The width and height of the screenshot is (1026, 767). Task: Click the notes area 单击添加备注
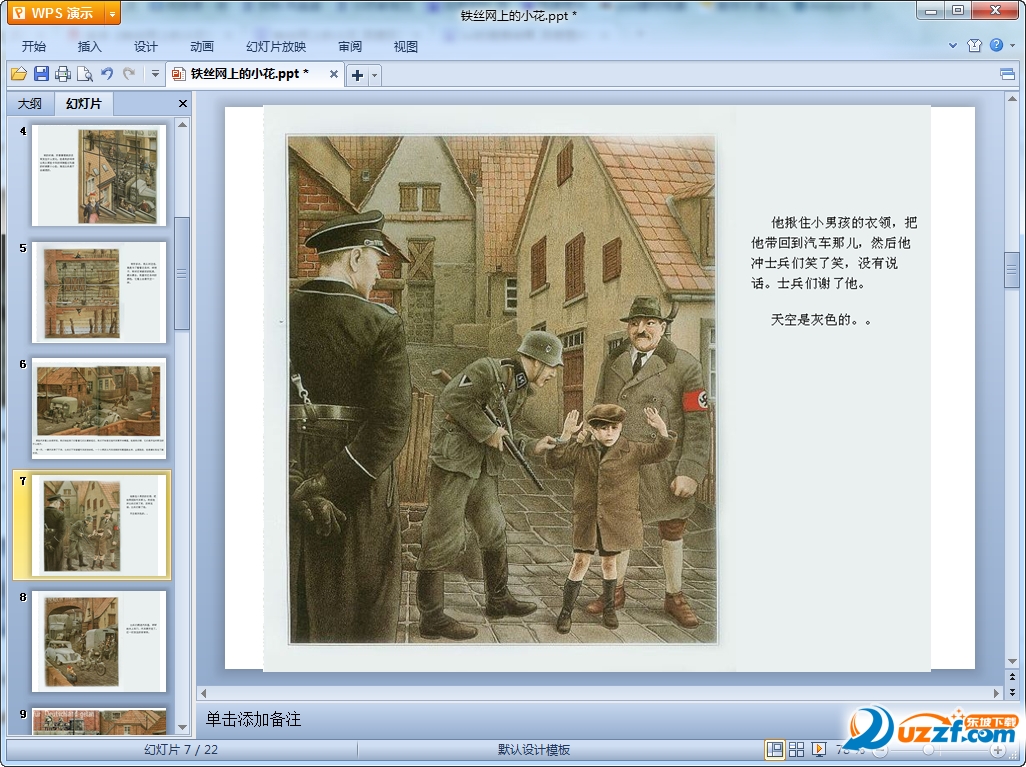[253, 719]
